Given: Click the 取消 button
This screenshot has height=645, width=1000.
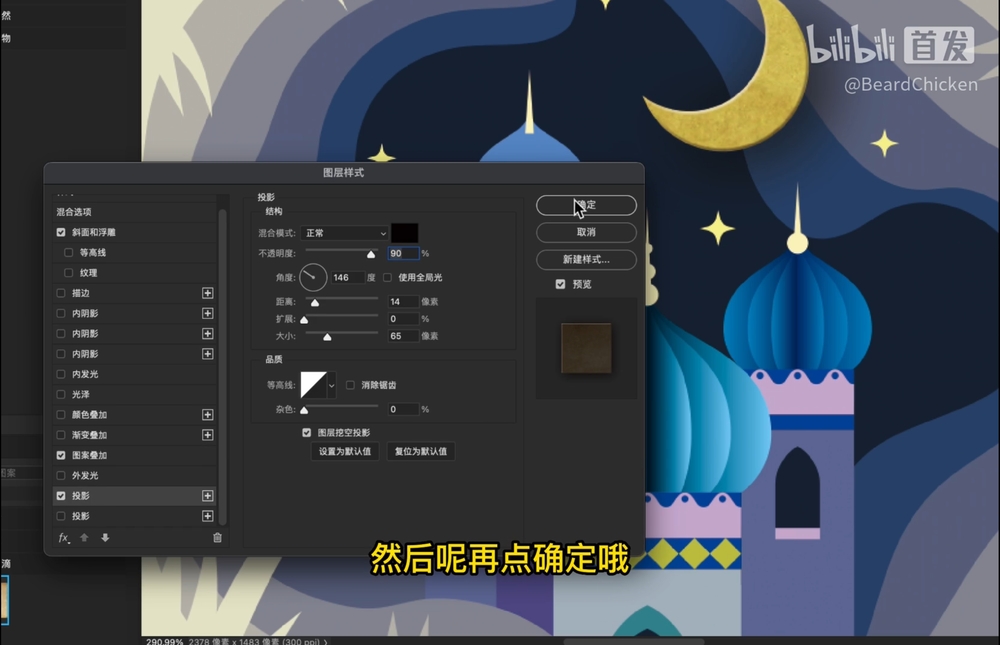Looking at the screenshot, I should click(x=586, y=232).
